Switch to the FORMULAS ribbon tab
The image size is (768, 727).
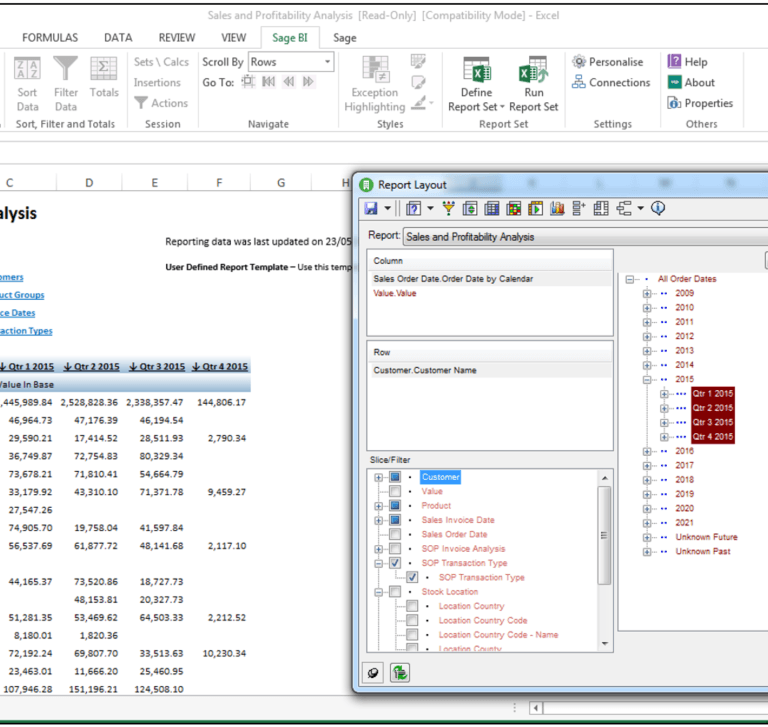tap(50, 38)
